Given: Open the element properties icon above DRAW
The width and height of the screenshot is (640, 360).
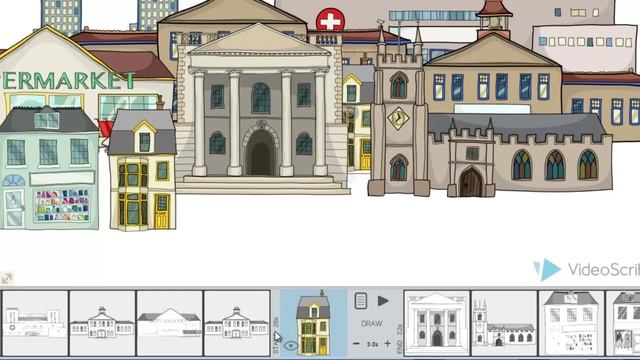Looking at the screenshot, I should pos(360,301).
